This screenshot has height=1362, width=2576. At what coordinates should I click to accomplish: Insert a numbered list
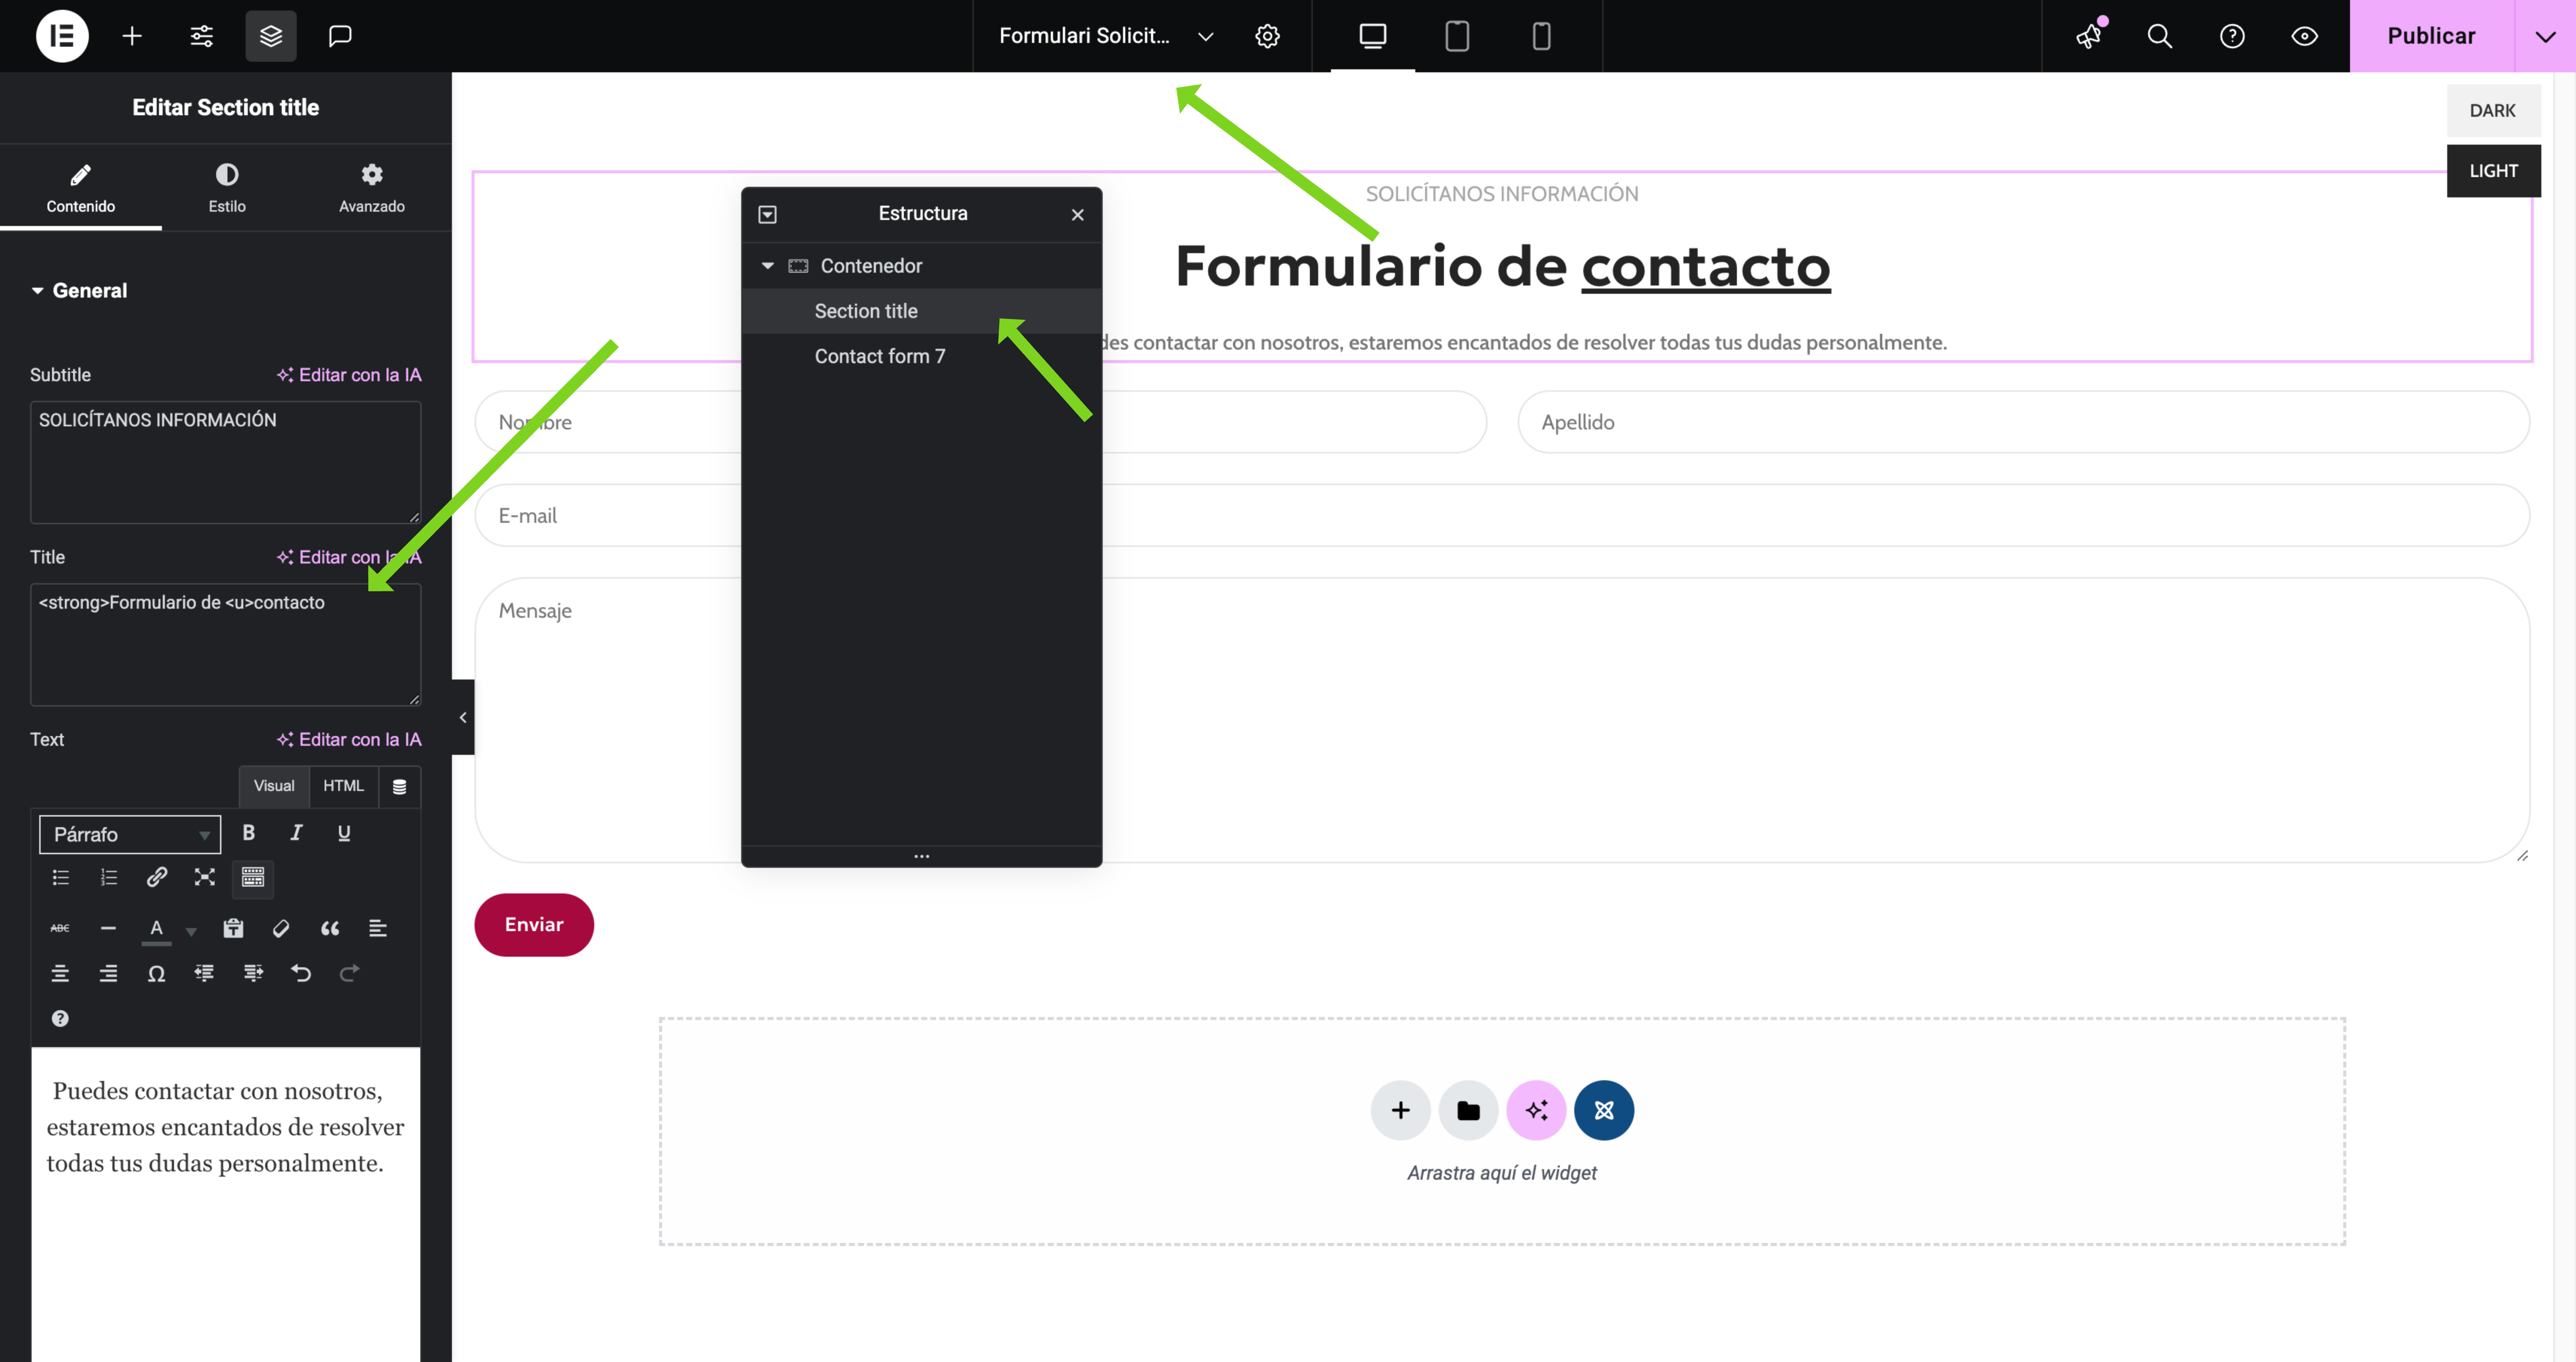109,878
